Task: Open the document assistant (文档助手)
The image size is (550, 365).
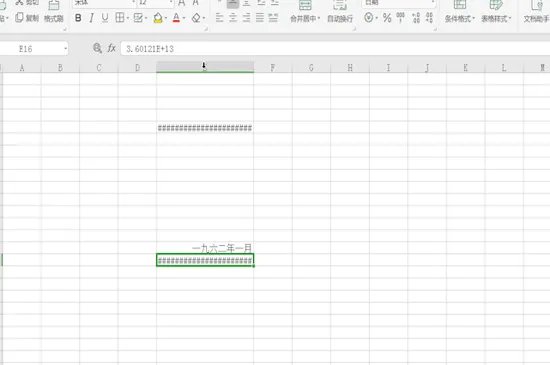Action: coord(537,12)
